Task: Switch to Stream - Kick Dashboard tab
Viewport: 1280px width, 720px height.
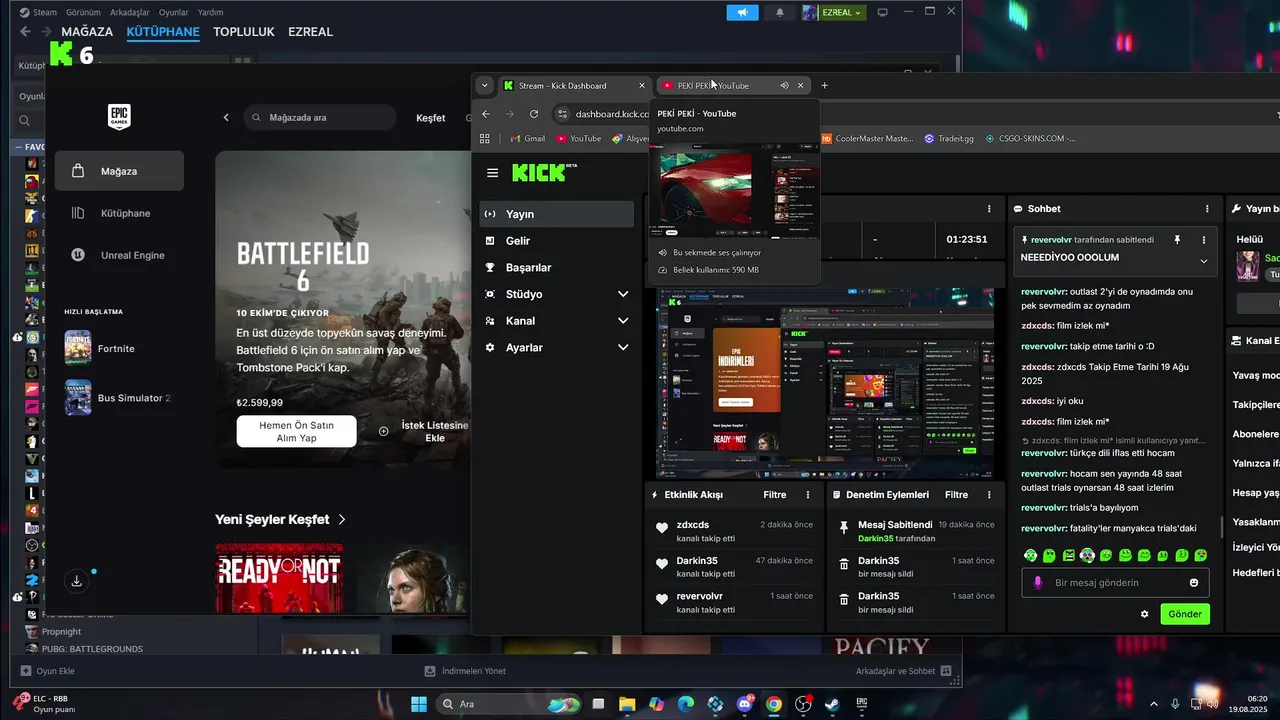Action: (x=574, y=86)
